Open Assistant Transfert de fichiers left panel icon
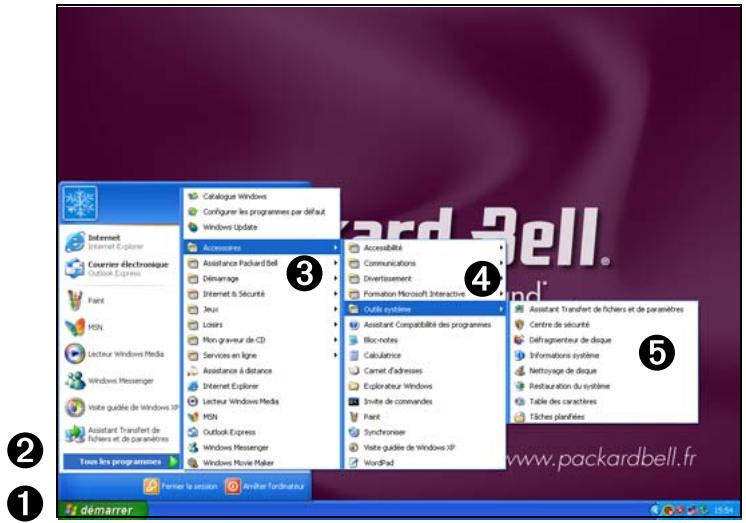The image size is (746, 523). tap(75, 434)
